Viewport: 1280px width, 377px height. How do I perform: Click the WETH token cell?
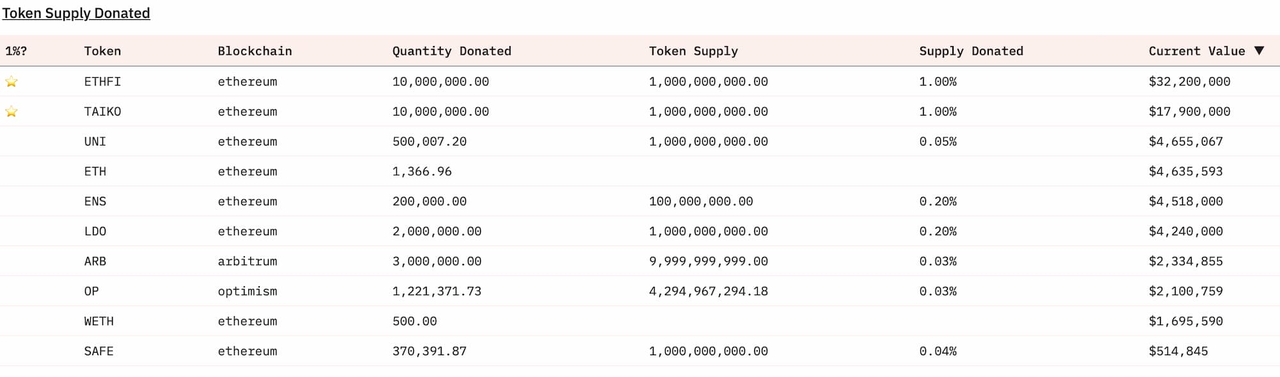tap(99, 322)
